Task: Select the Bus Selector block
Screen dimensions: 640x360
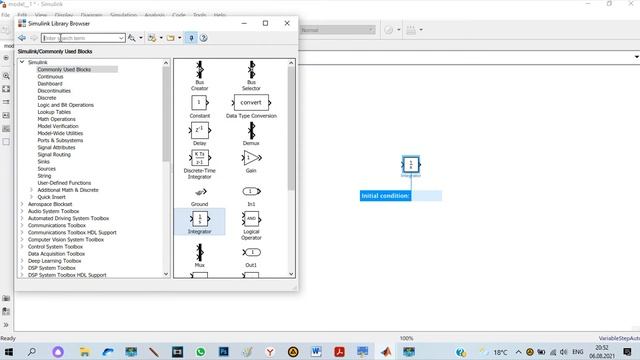Action: [x=251, y=76]
